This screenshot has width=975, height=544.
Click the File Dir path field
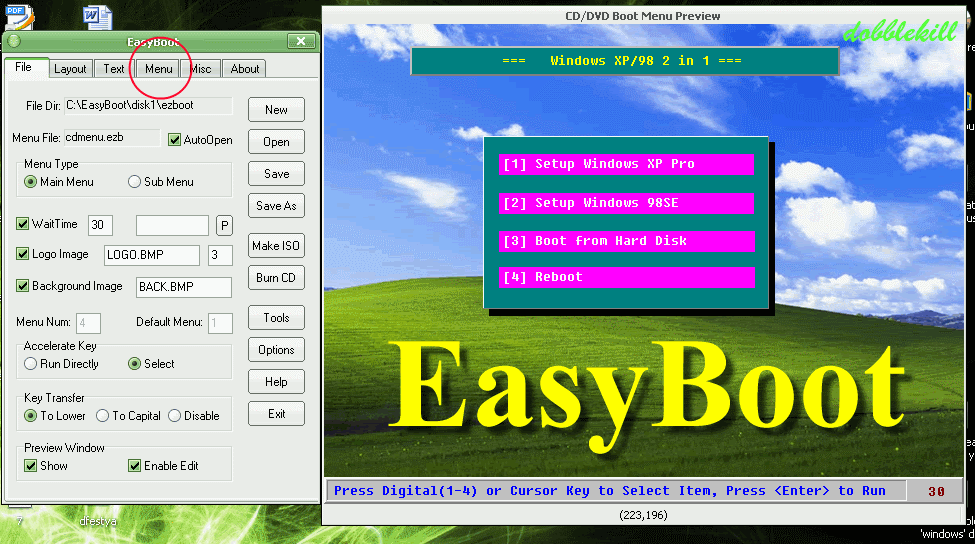(148, 106)
